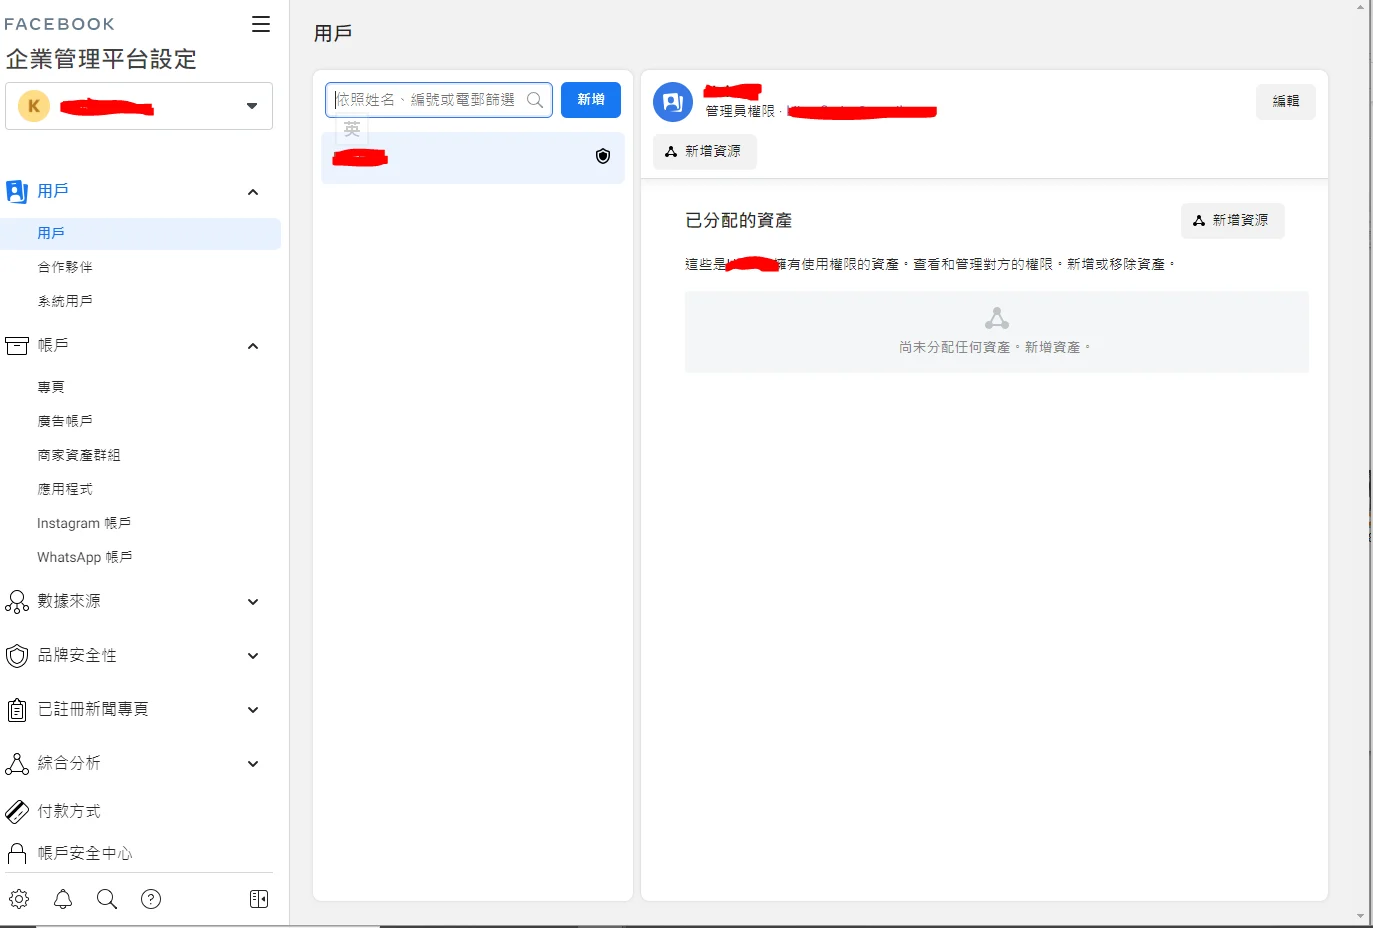Click the blue 新增 button
This screenshot has height=928, width=1373.
pyautogui.click(x=590, y=100)
